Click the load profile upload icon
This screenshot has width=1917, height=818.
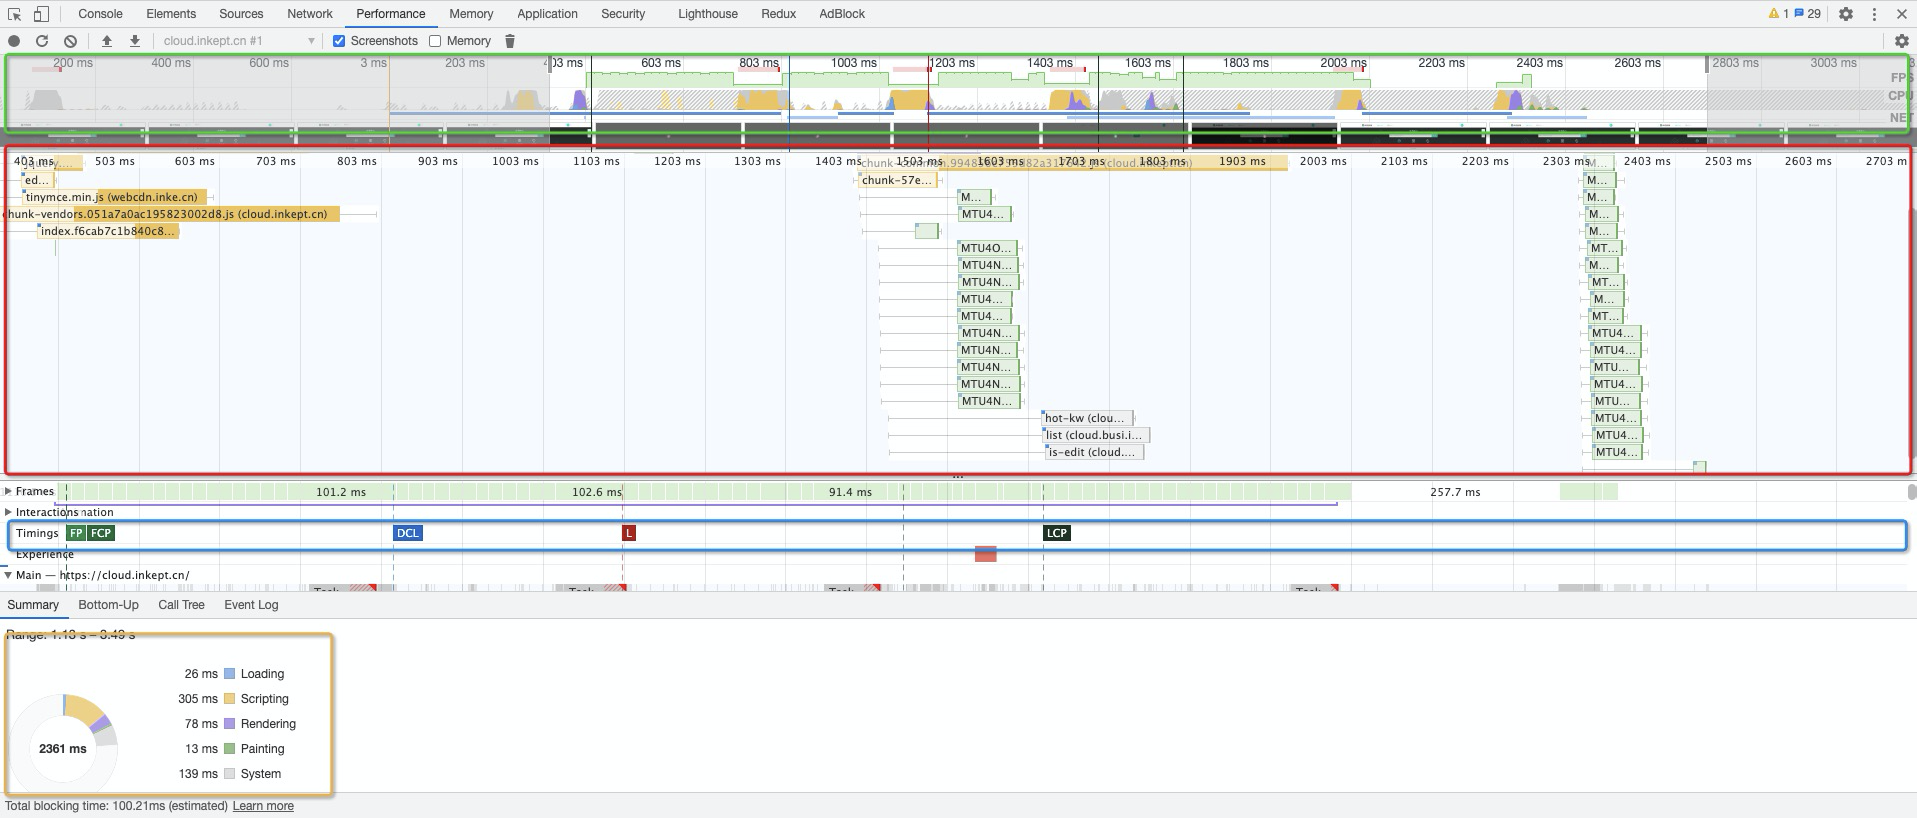point(107,41)
